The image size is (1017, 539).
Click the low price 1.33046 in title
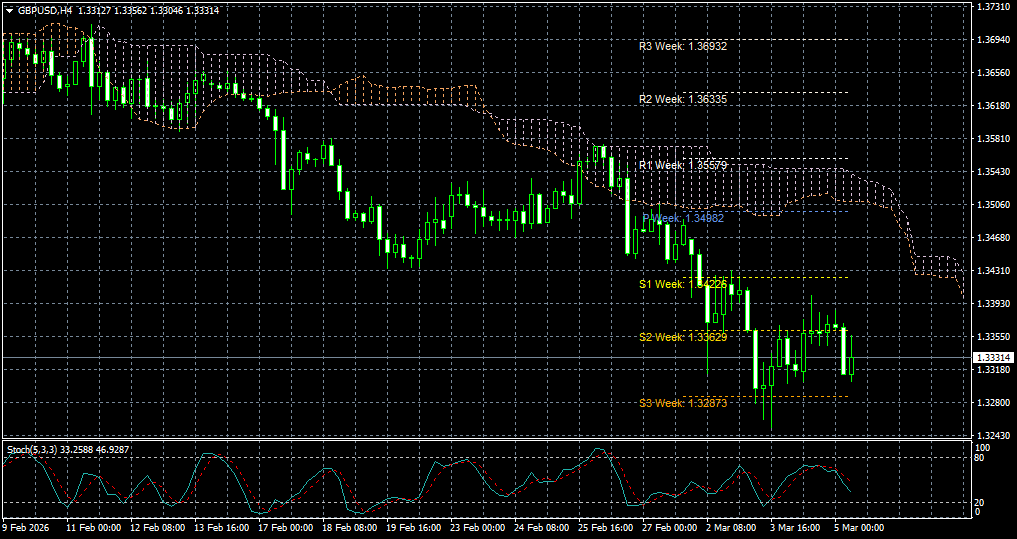pos(166,10)
